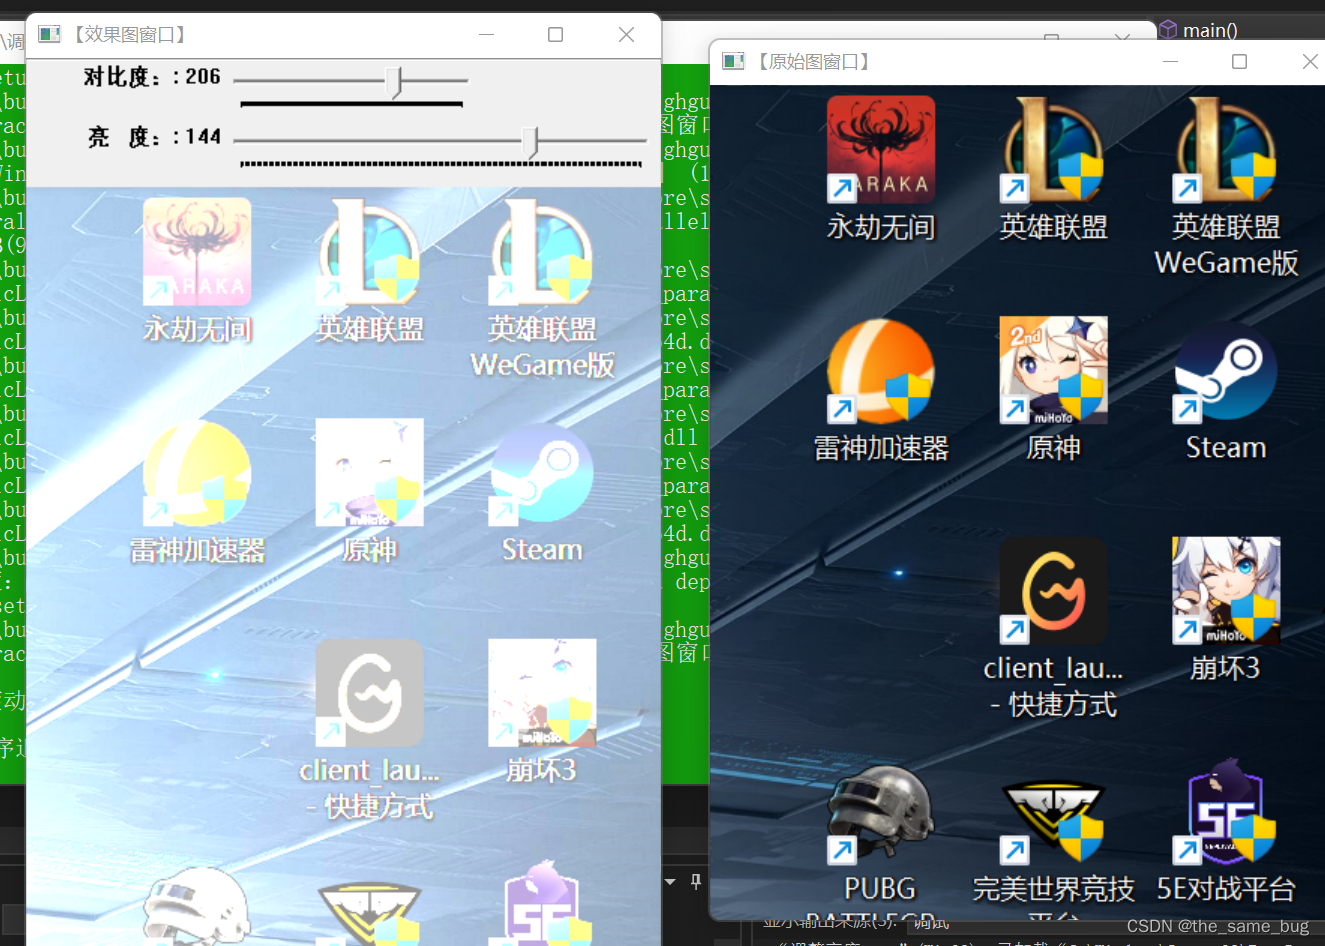The height and width of the screenshot is (946, 1325).
Task: Click the client_lau shortcut icon in the effect window
Action: coord(369,693)
